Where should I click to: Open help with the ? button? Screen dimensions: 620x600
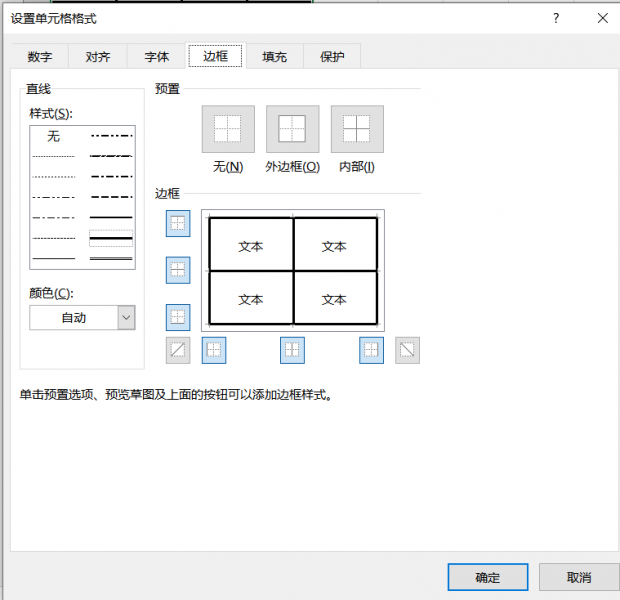tap(556, 18)
